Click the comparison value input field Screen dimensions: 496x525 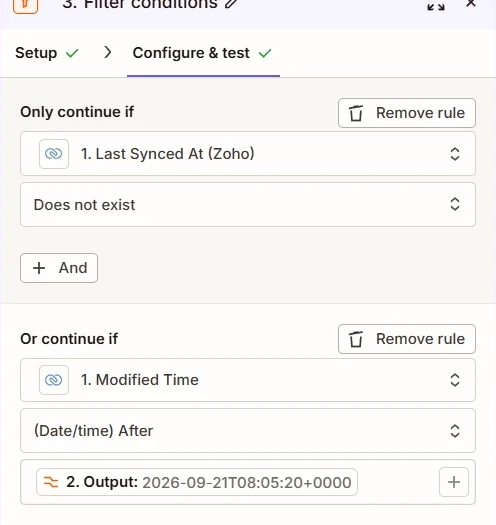pyautogui.click(x=248, y=482)
